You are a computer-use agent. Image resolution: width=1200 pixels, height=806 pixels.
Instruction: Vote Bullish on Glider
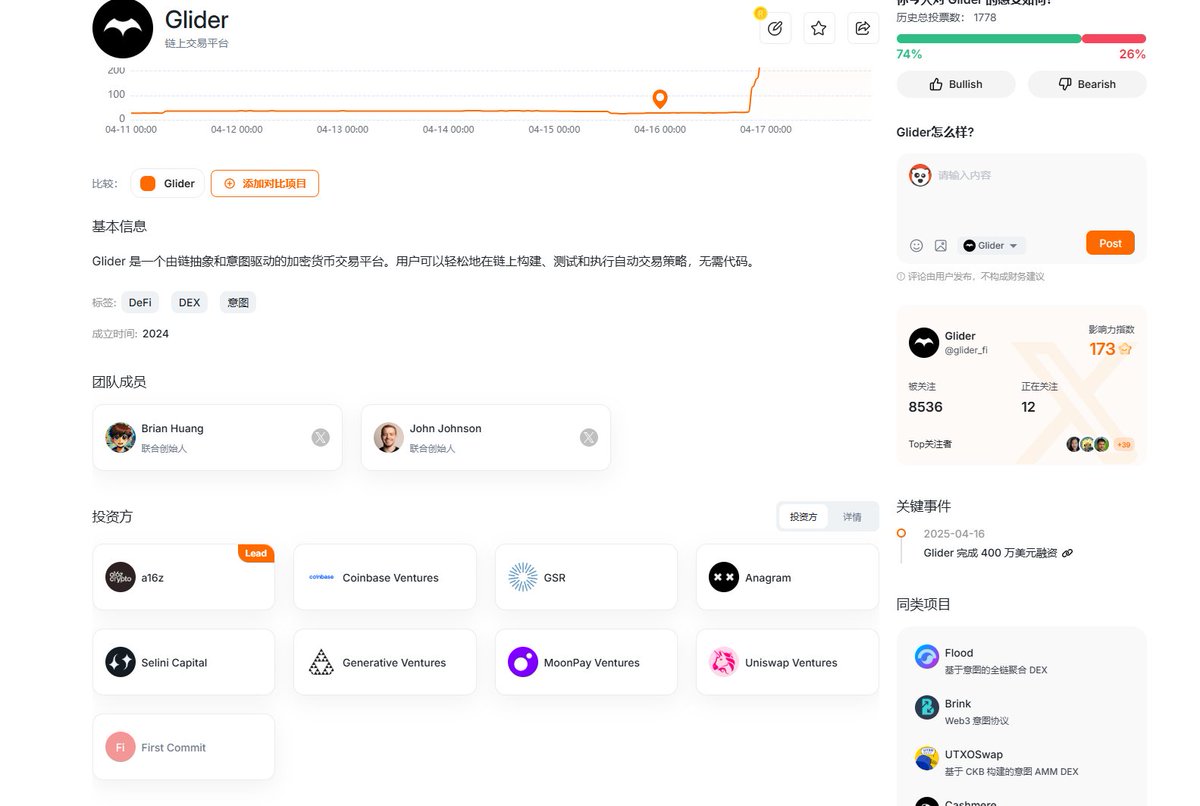tap(956, 84)
